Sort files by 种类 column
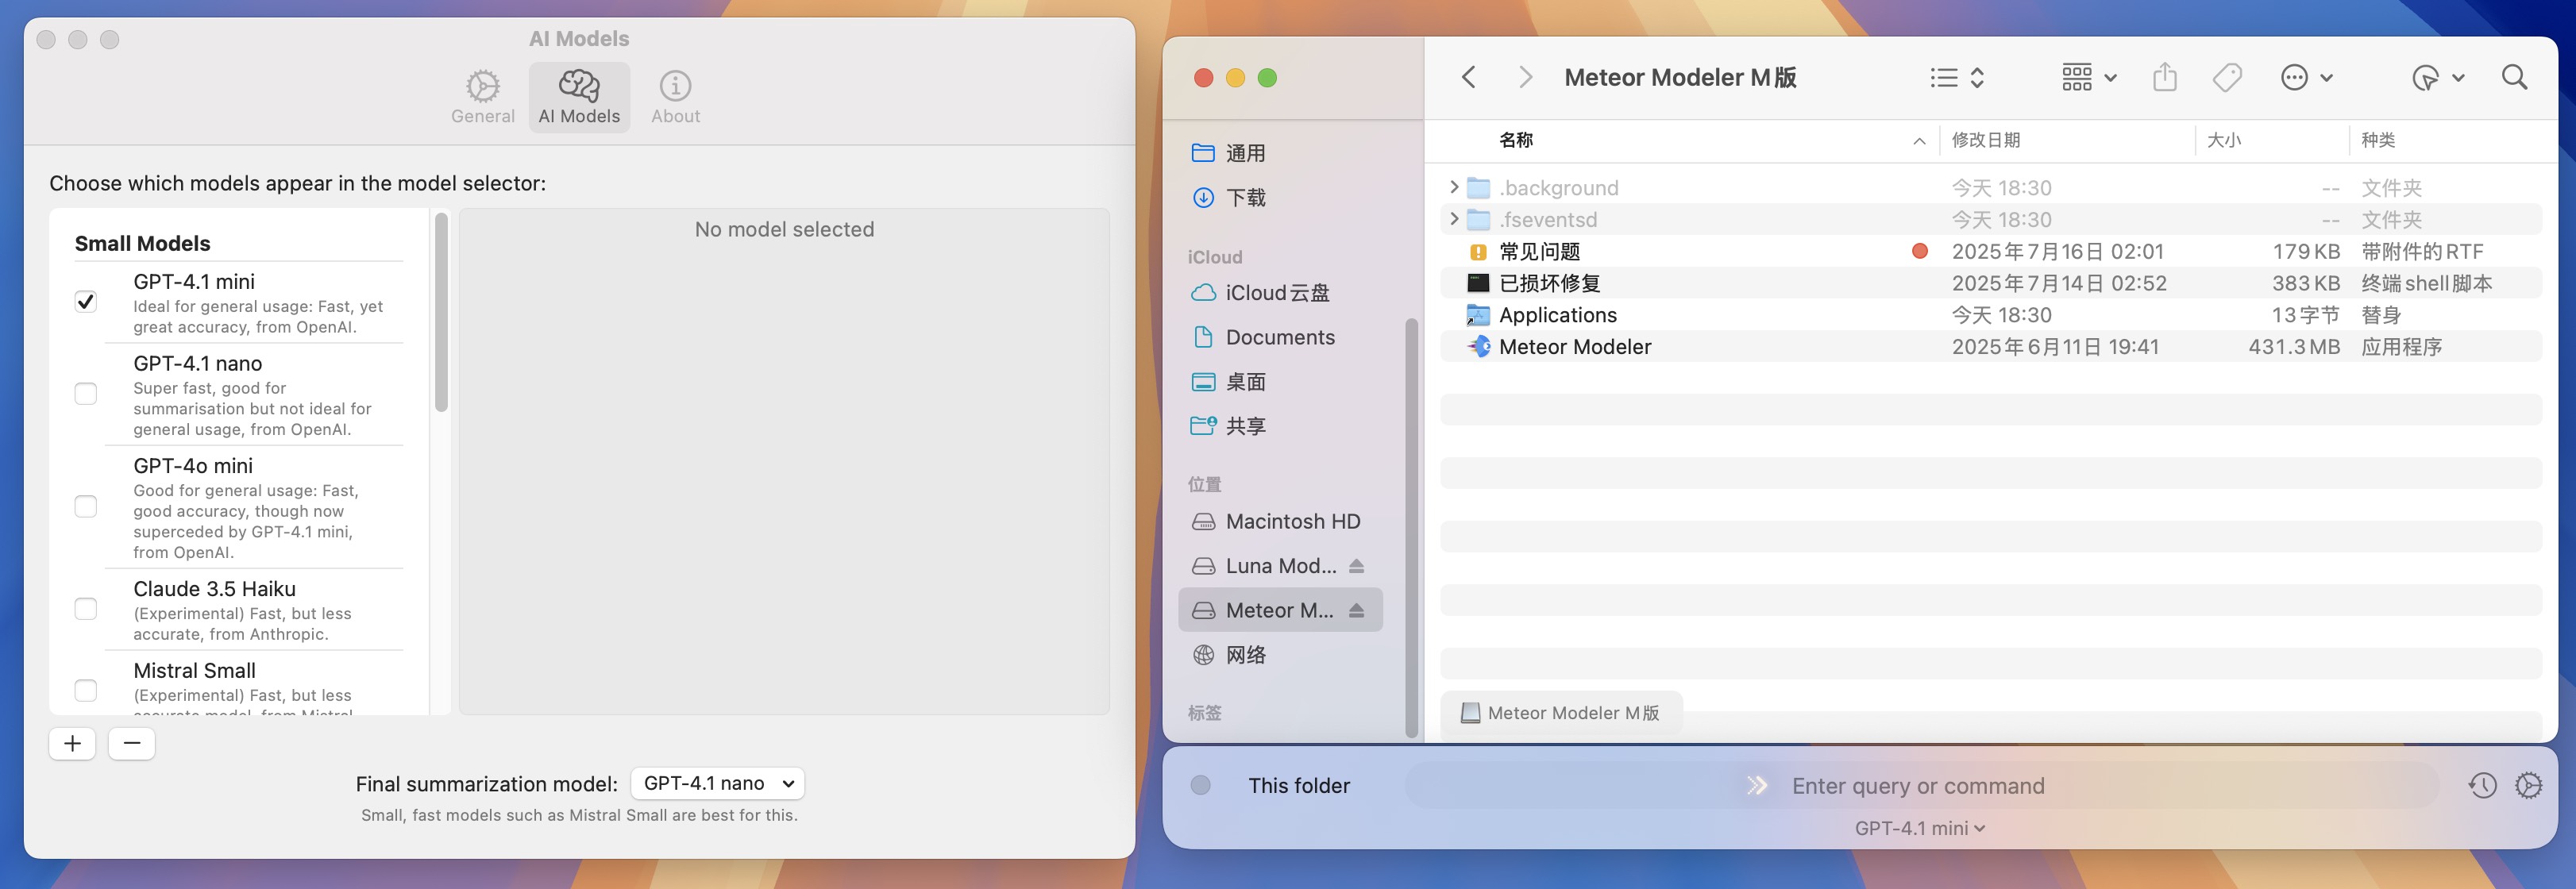The width and height of the screenshot is (2576, 889). click(x=2378, y=140)
